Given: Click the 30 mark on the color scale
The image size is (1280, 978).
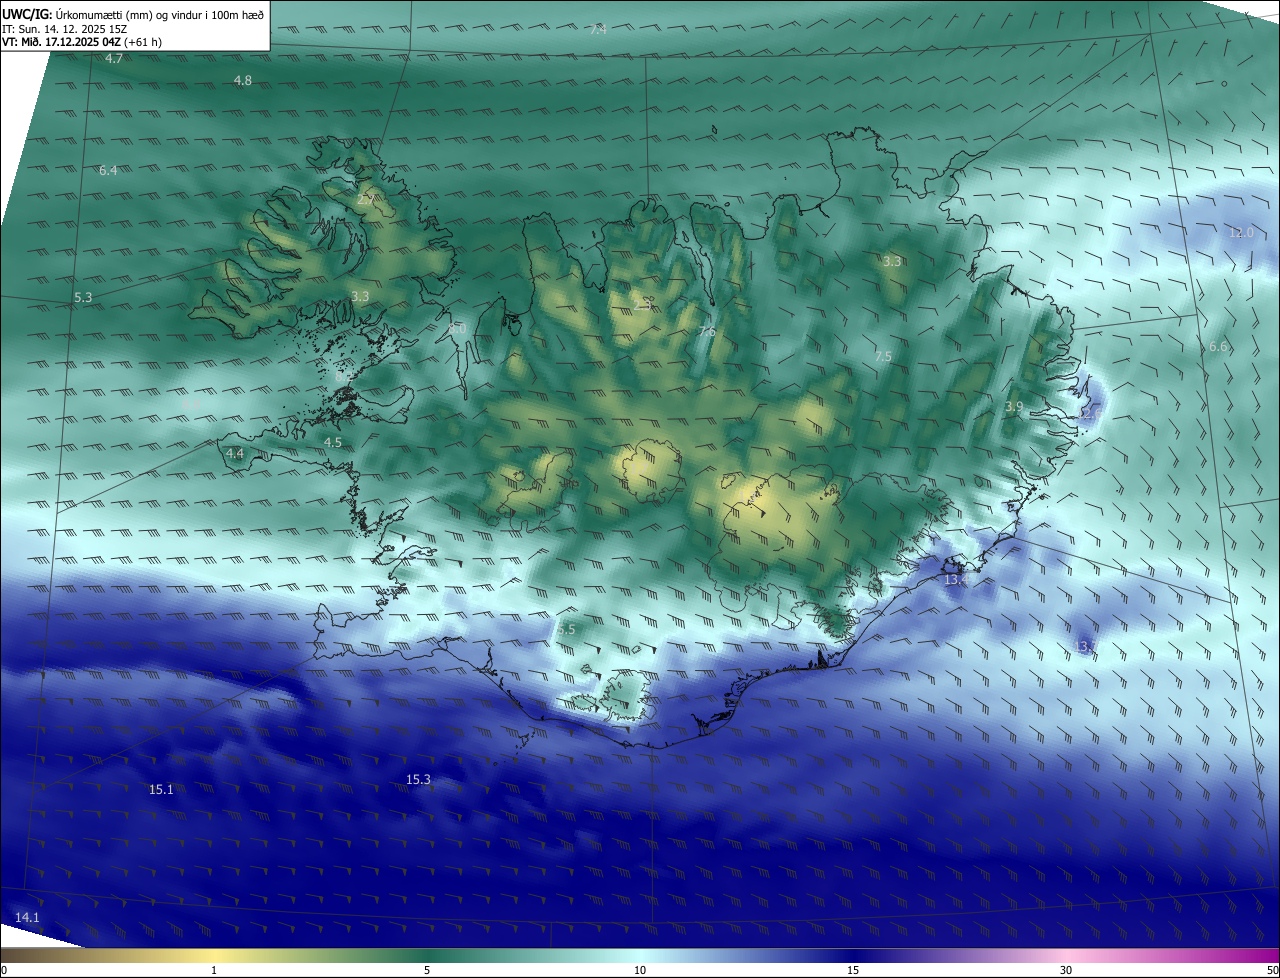Looking at the screenshot, I should pos(1066,970).
